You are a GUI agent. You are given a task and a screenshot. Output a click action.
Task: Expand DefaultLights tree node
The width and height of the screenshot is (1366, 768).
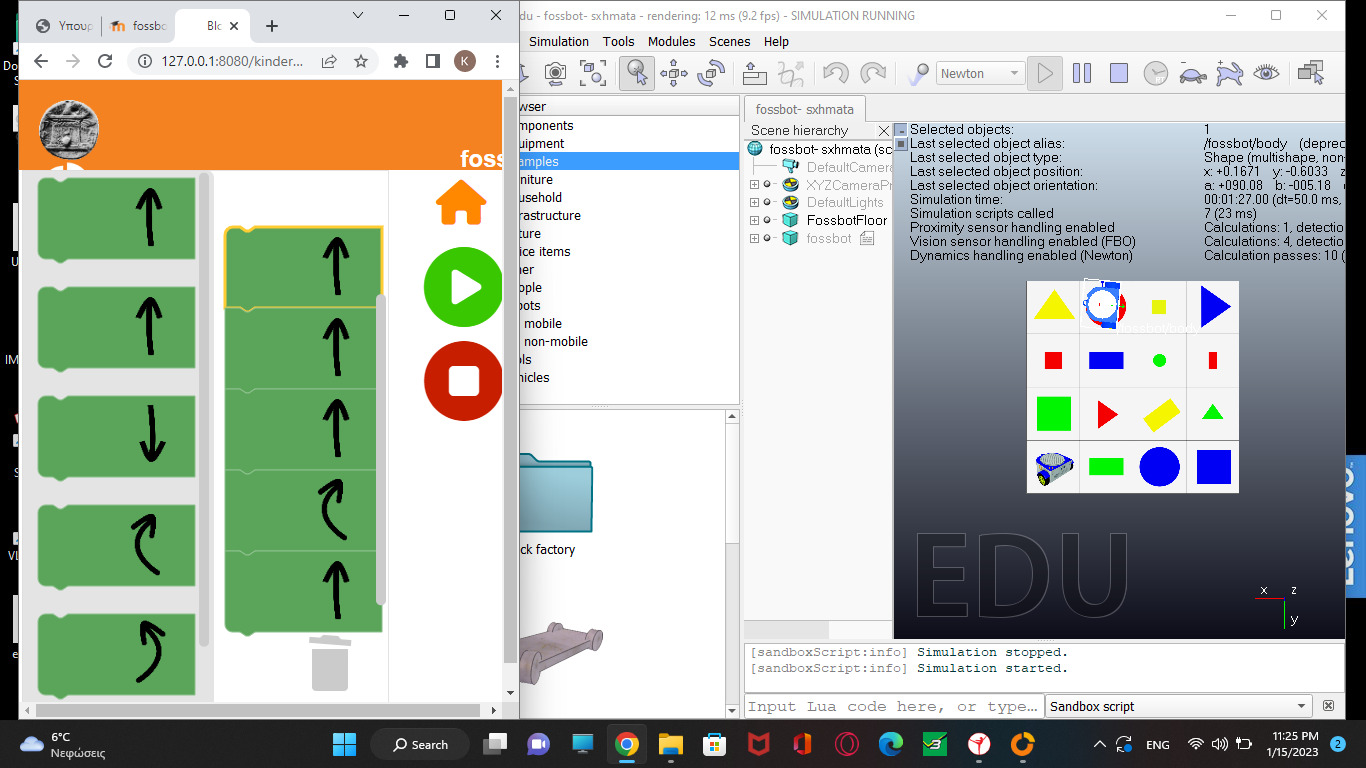754,202
